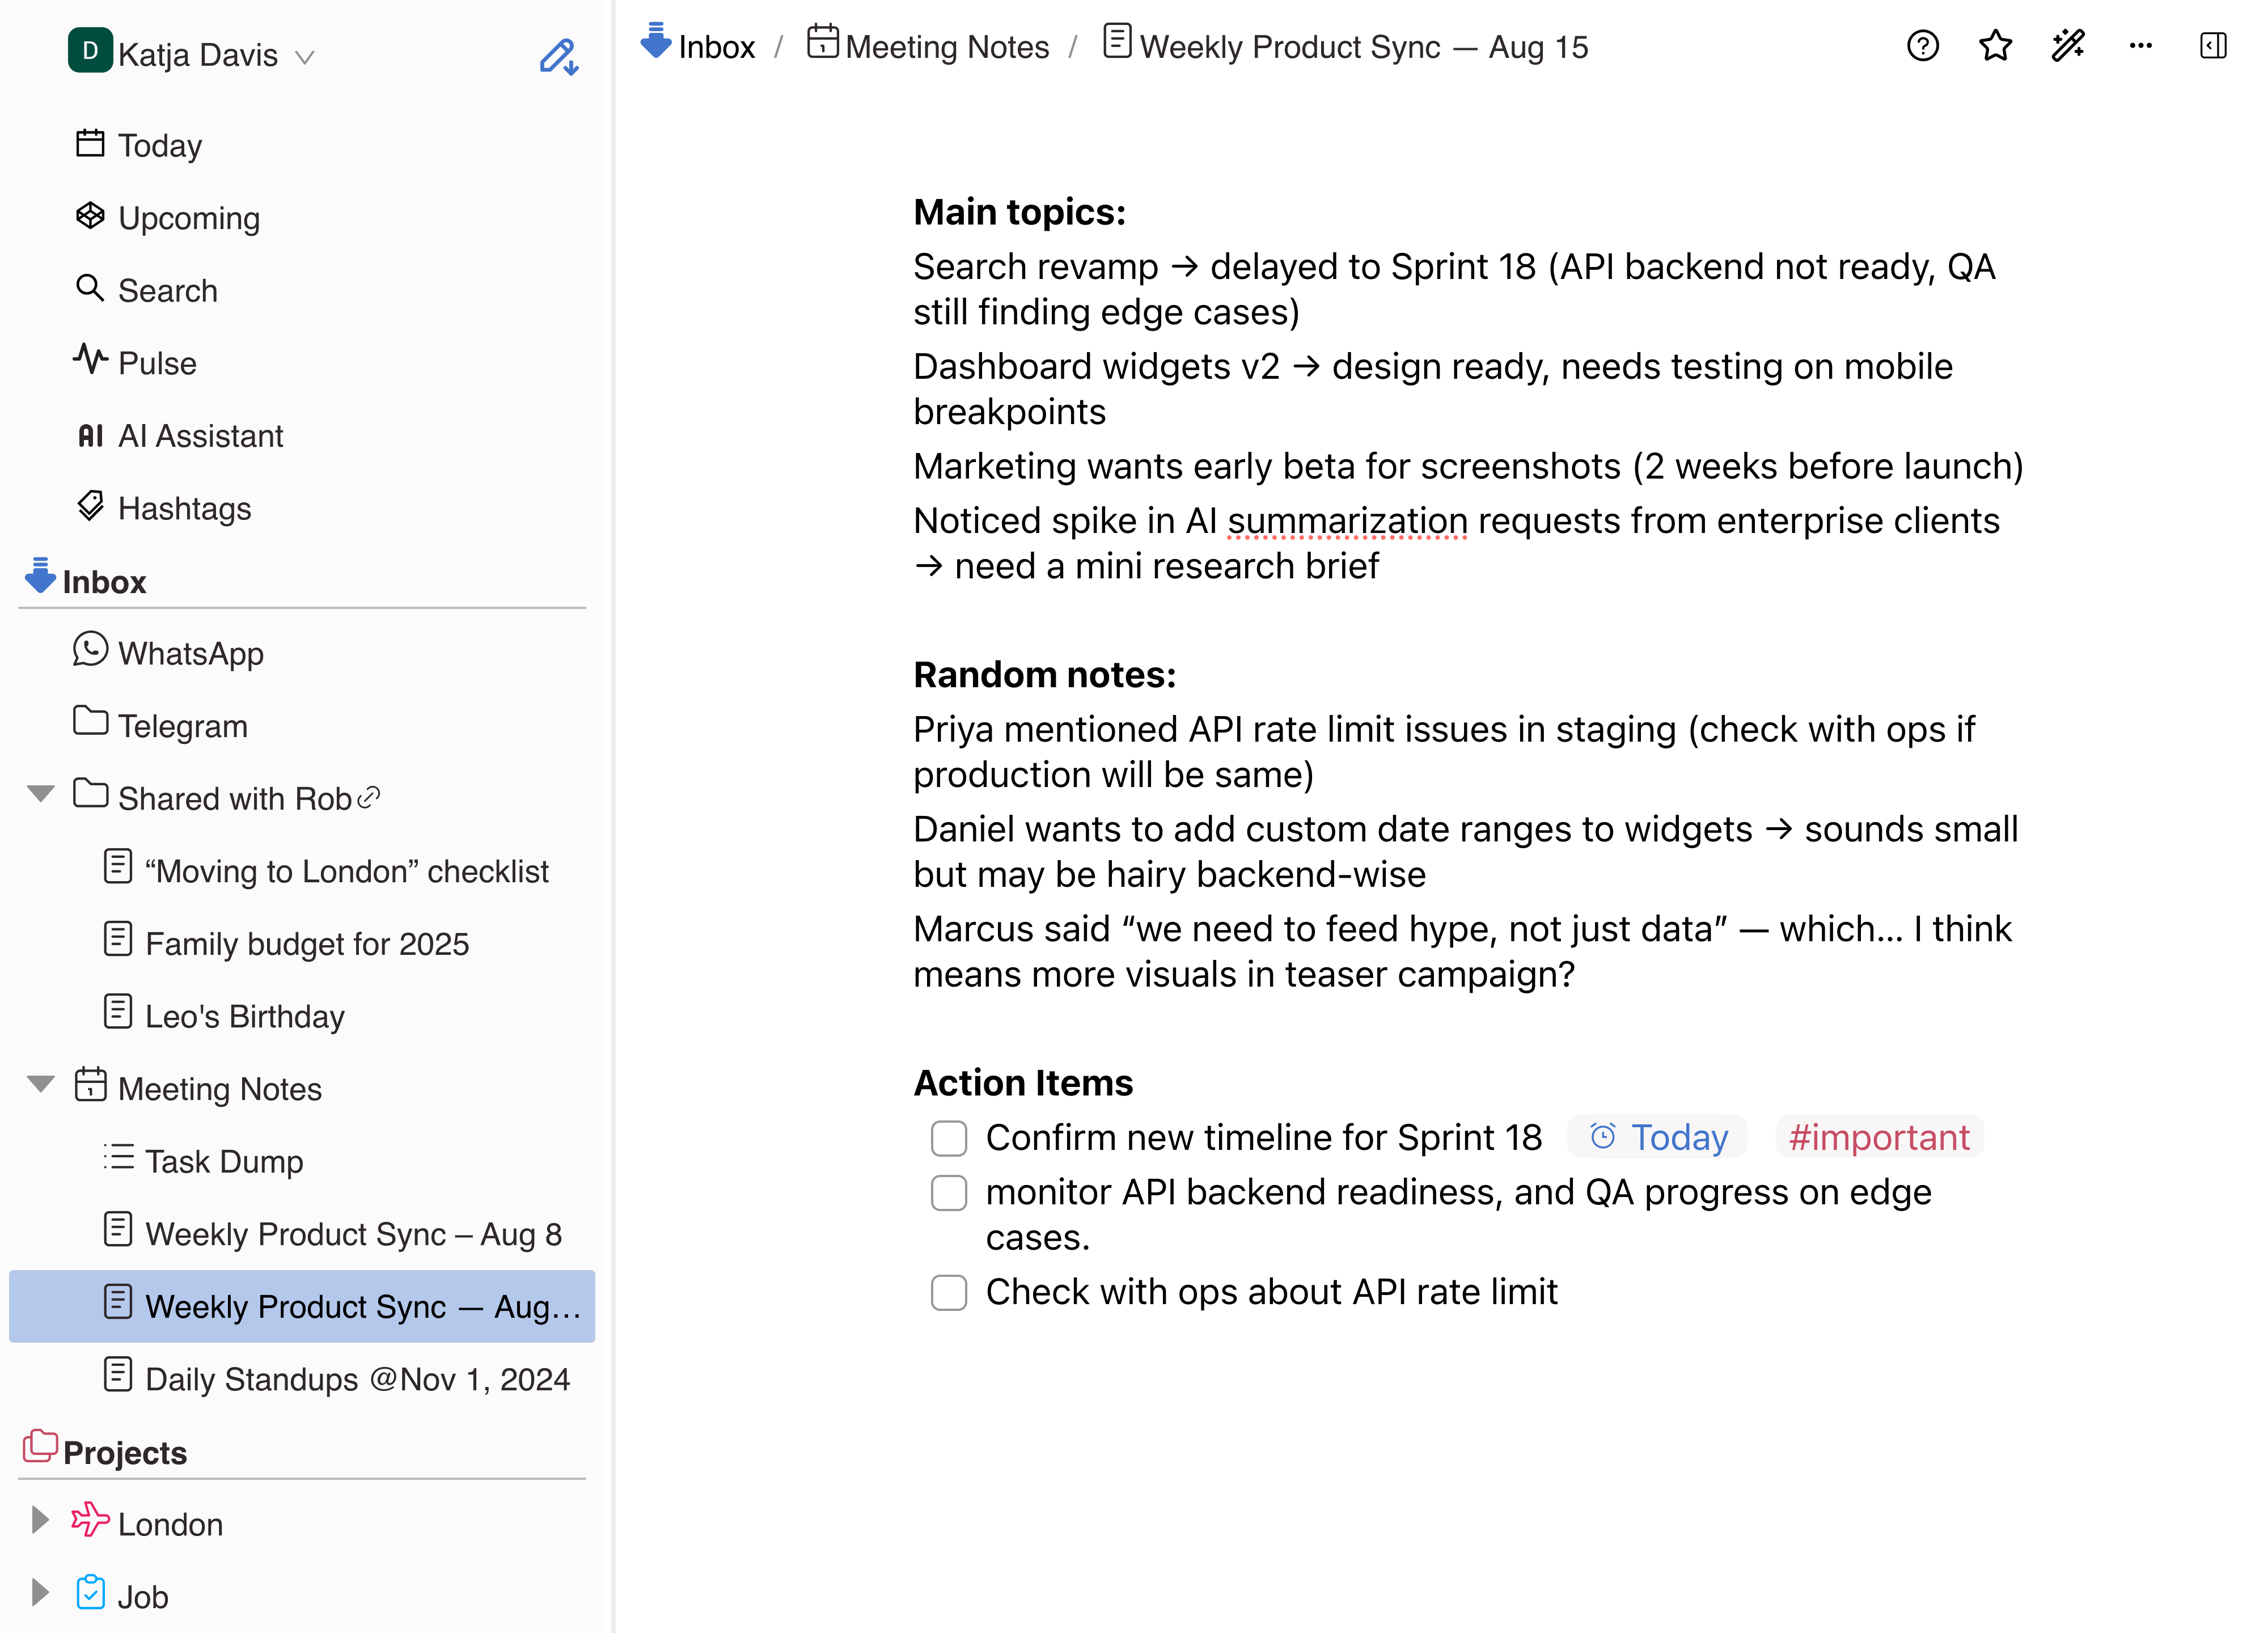Image resolution: width=2268 pixels, height=1633 pixels.
Task: Open Pulse
Action: click(x=157, y=364)
